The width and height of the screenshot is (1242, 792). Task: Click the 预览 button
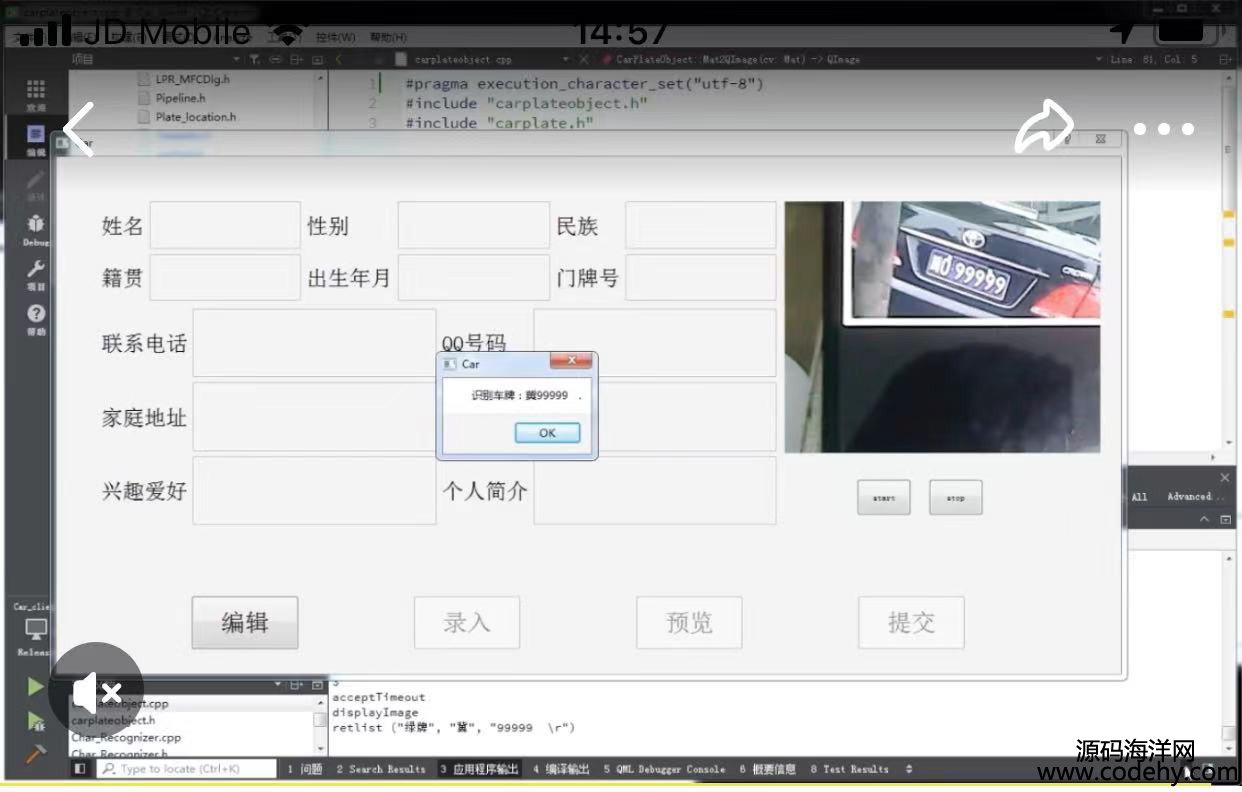tap(689, 622)
